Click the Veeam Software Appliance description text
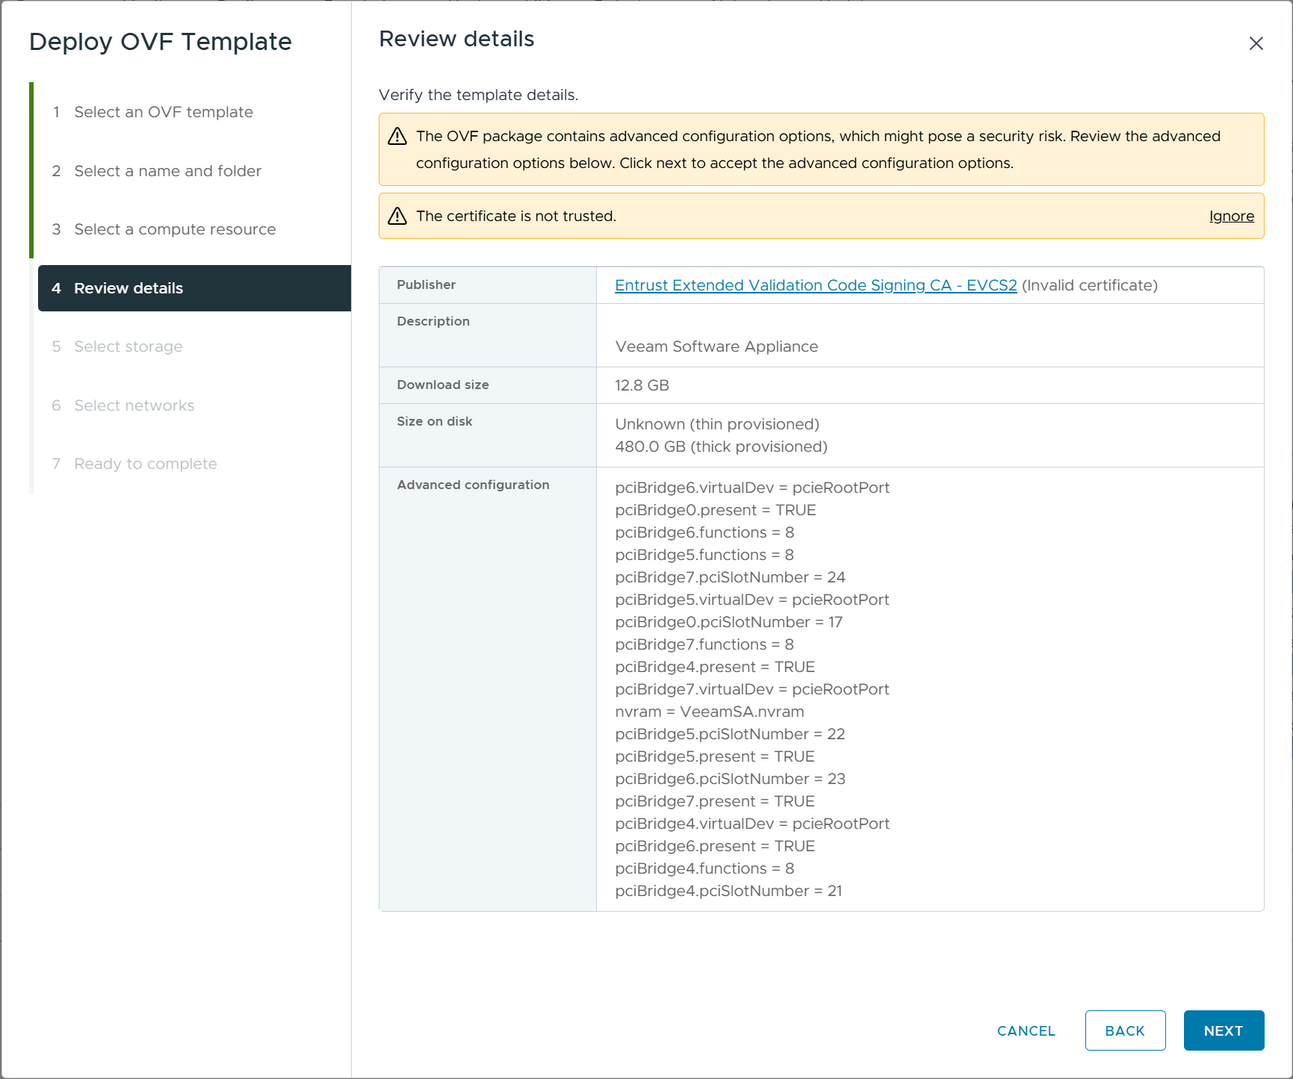1293x1079 pixels. (x=716, y=347)
